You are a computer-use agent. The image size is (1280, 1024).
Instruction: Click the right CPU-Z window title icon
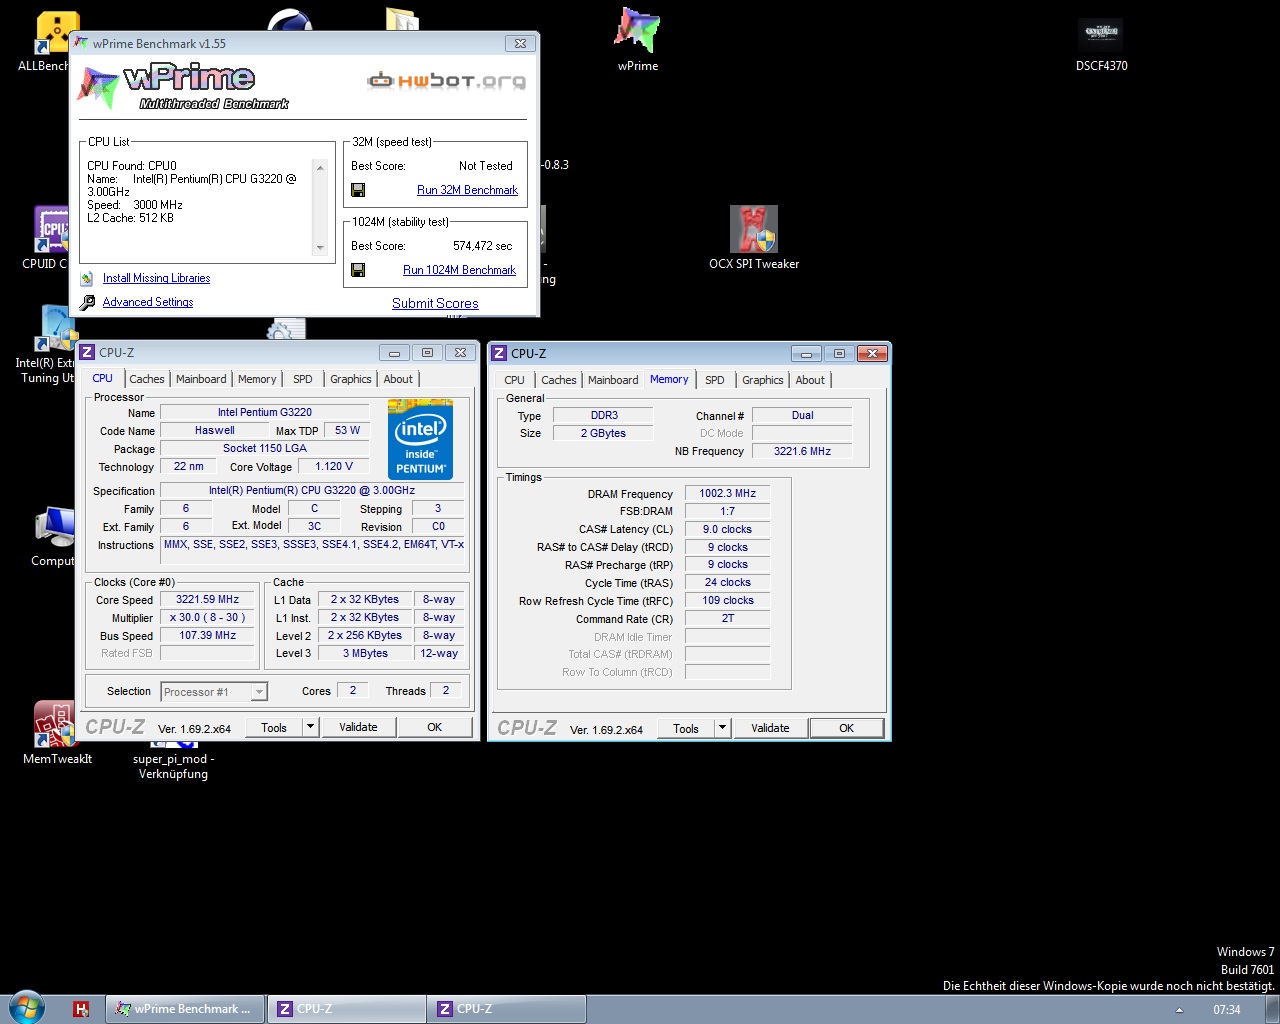click(x=499, y=353)
